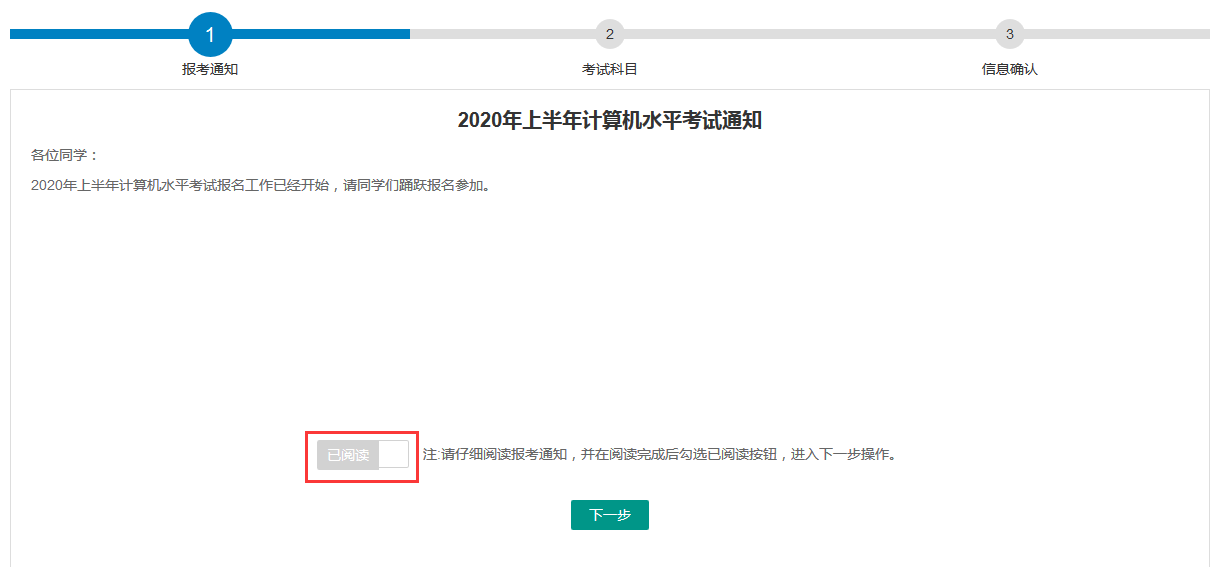Click the note starting with 注:请仔细阅读报考通知

[x=660, y=455]
